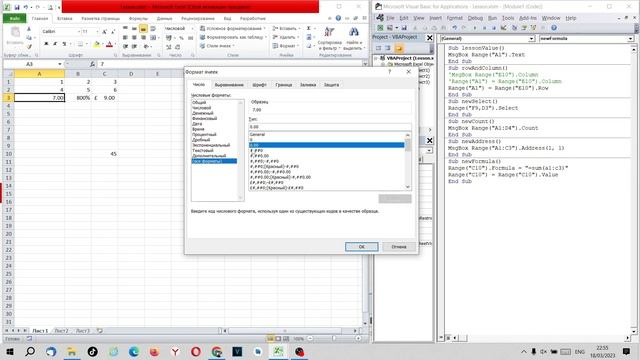Click the Excel zoom slider in the status bar
640x360 pixels.
tap(333, 339)
